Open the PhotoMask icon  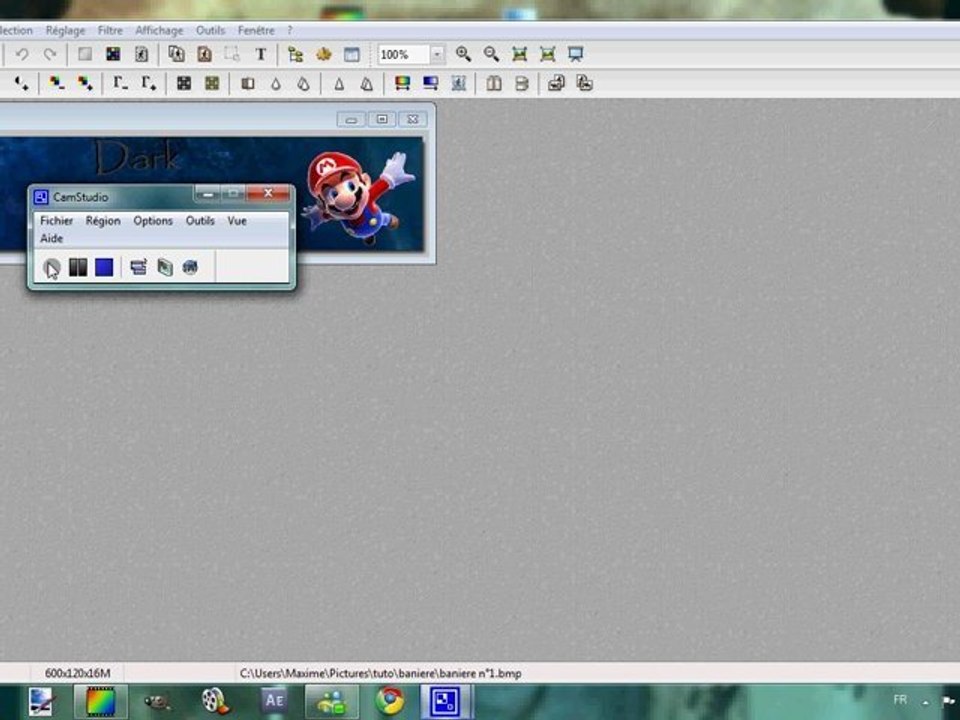459,83
